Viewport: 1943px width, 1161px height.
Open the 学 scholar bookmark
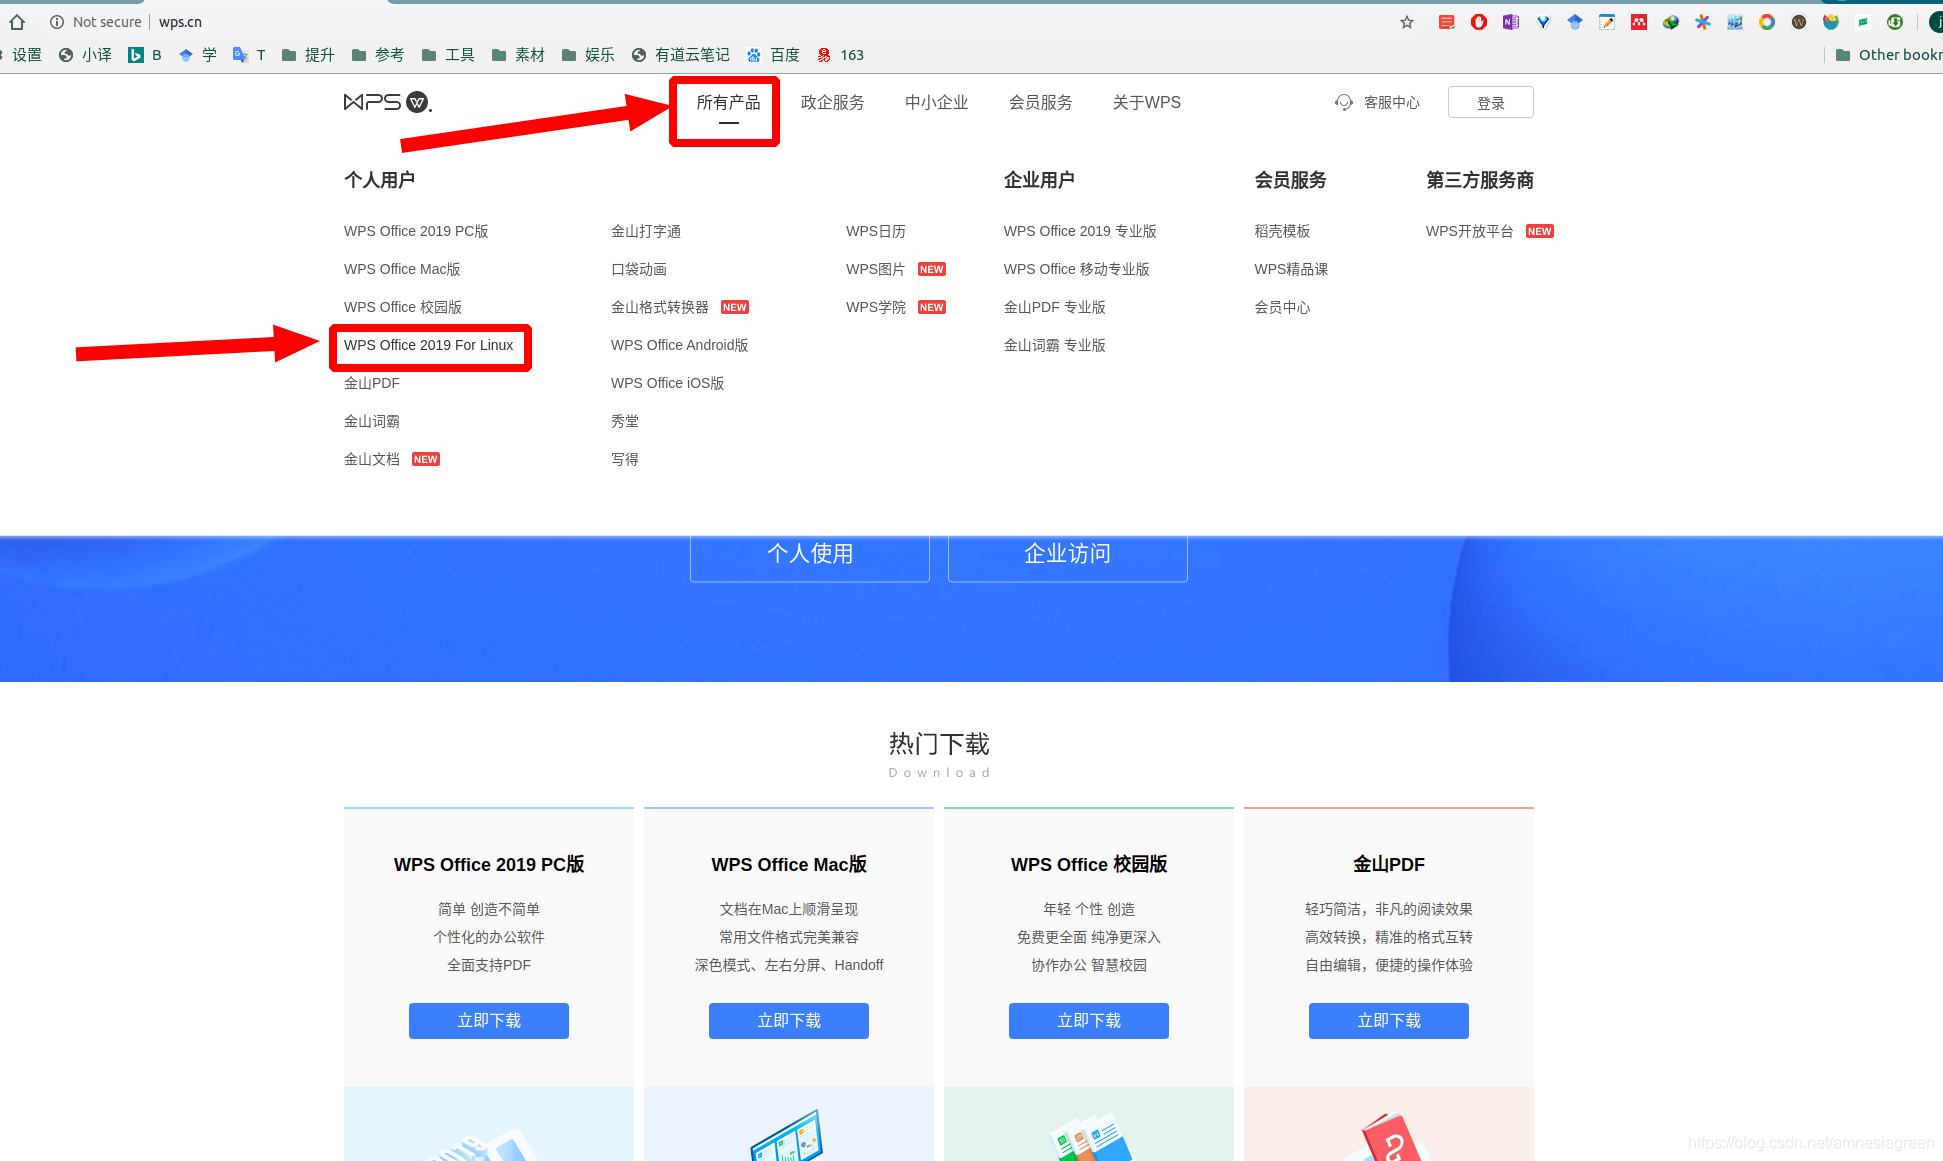[x=197, y=55]
